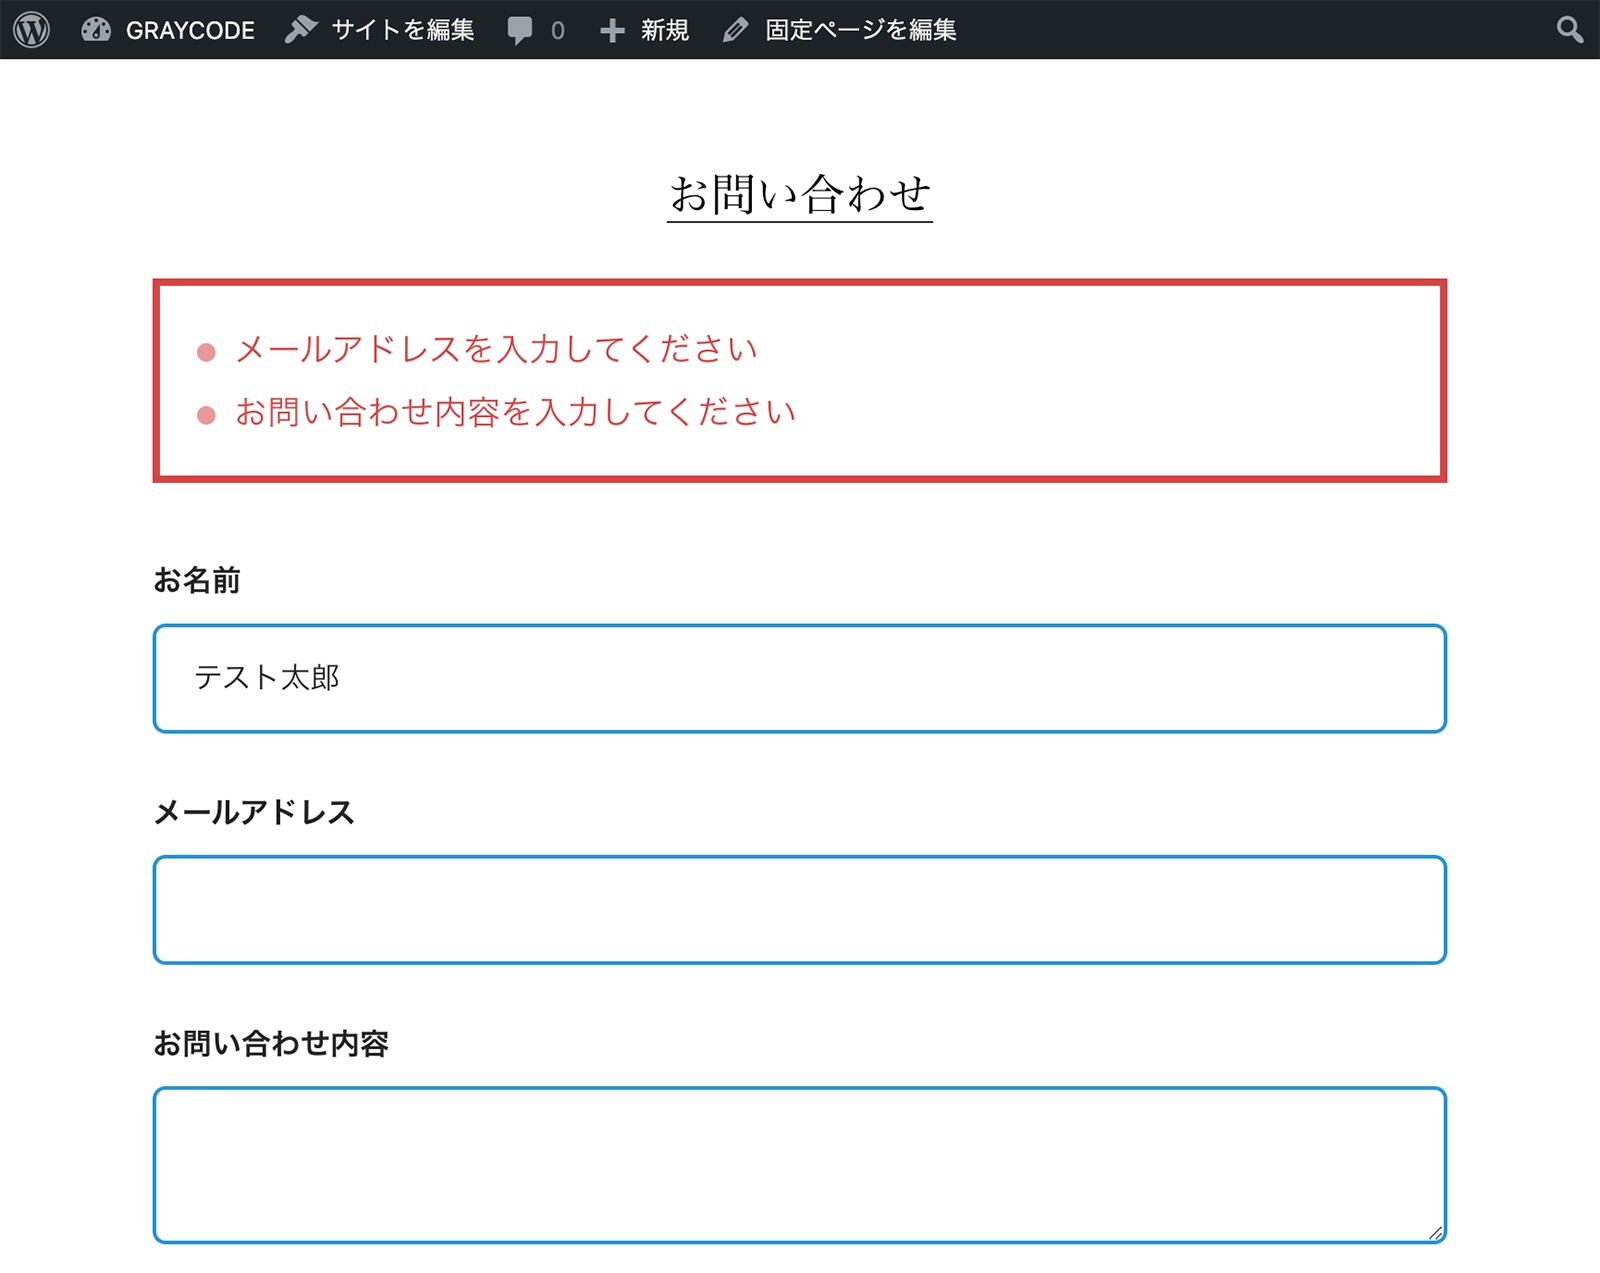The height and width of the screenshot is (1273, 1600).
Task: Focus the お問い合わせ内容 textarea
Action: [x=800, y=1165]
